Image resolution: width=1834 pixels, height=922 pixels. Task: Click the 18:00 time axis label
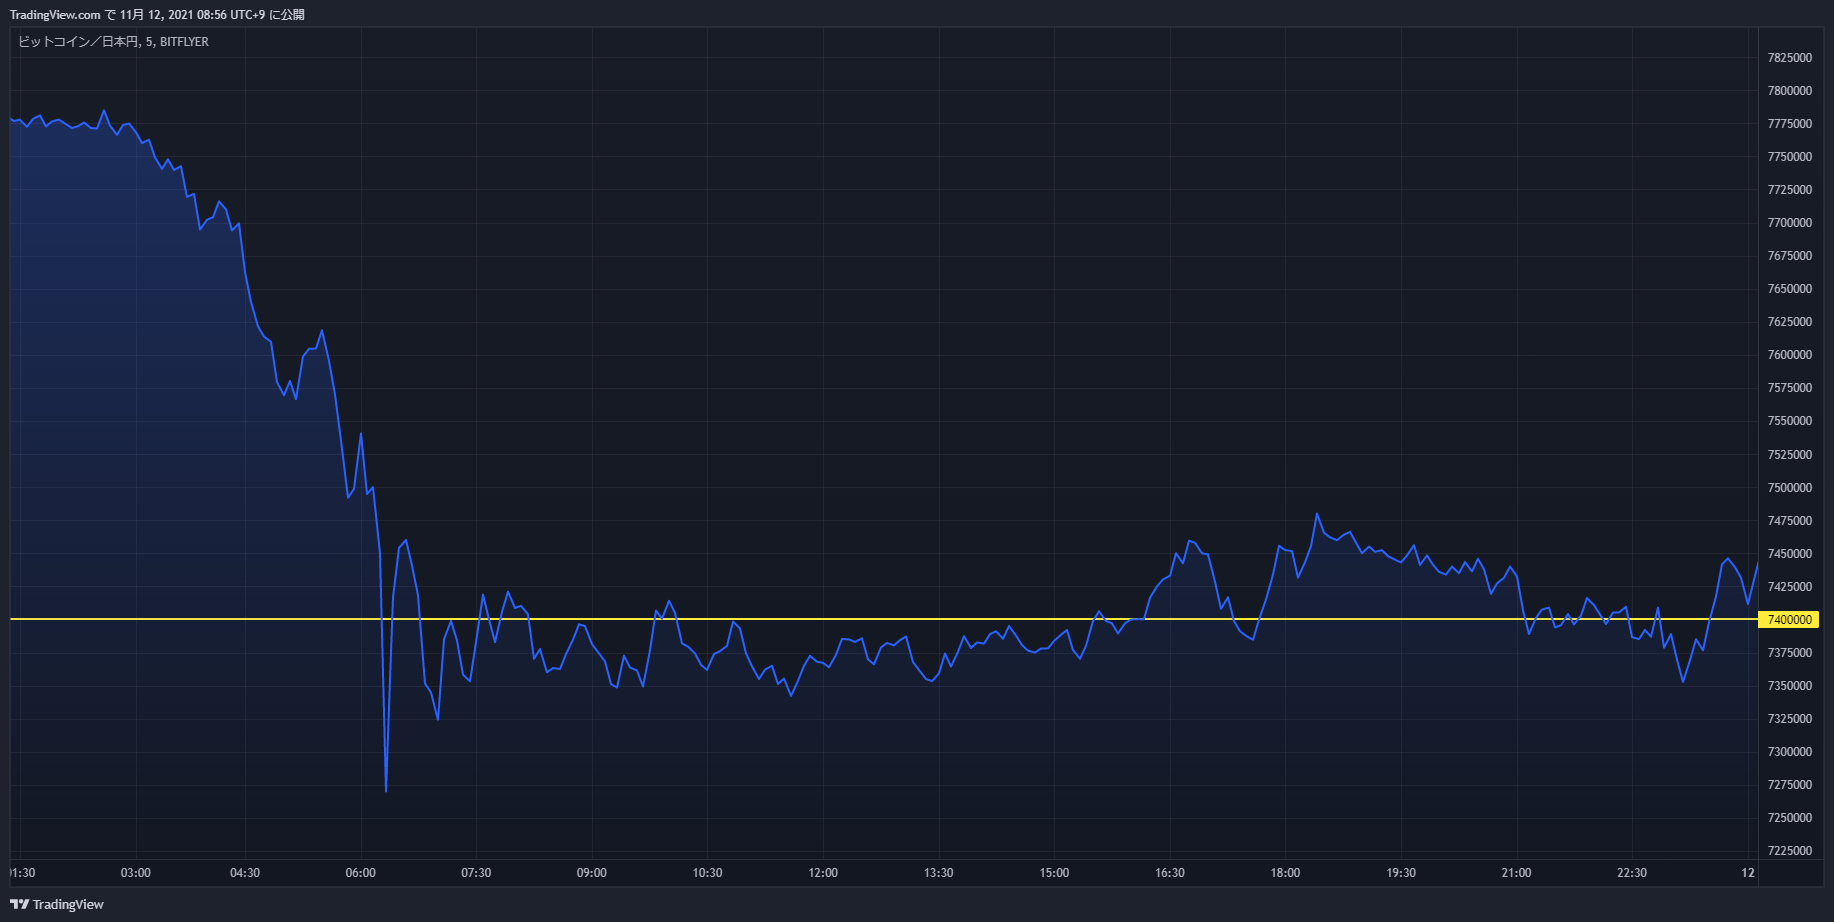click(x=1285, y=873)
